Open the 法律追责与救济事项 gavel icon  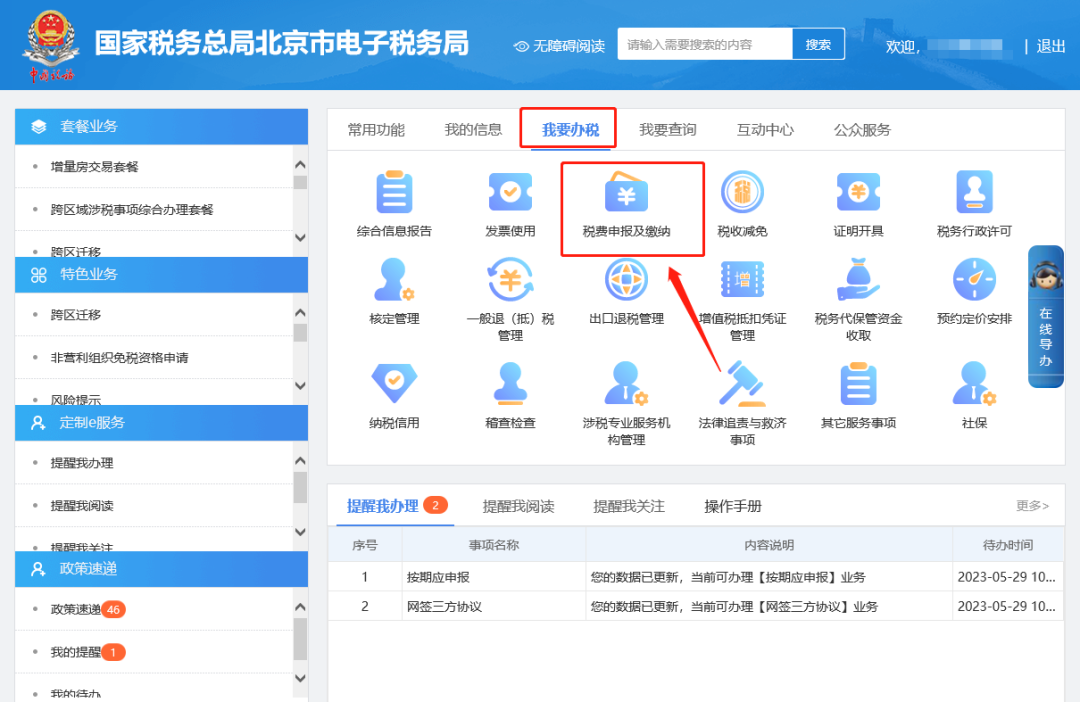point(742,384)
